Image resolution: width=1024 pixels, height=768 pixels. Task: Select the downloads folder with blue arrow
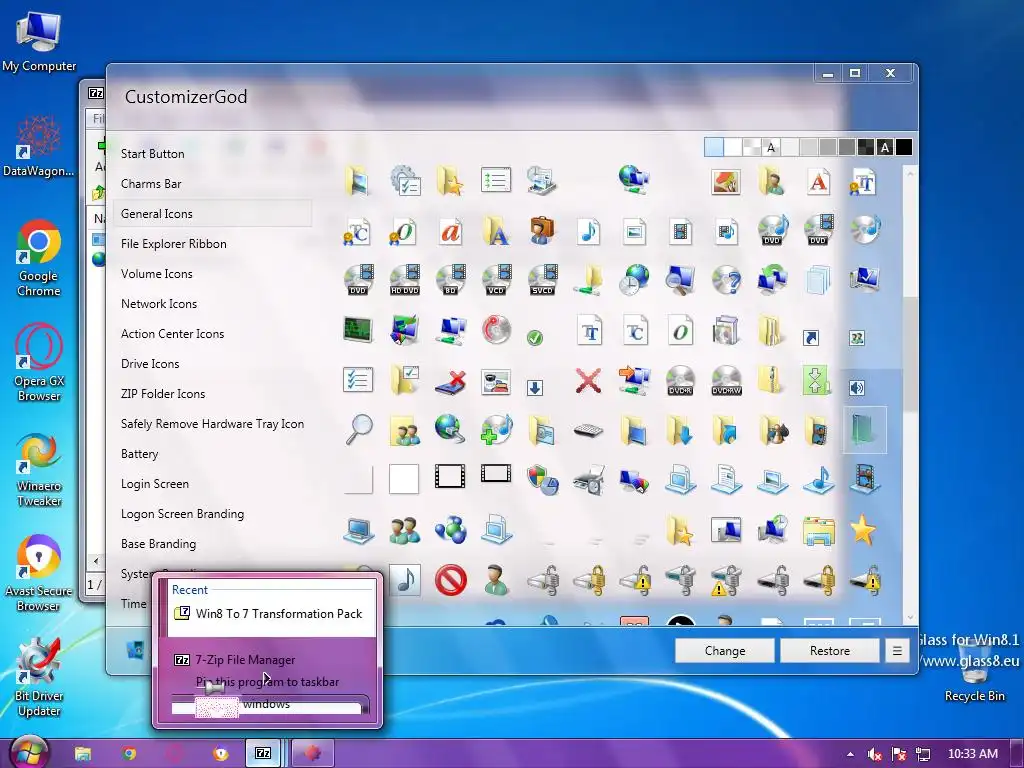point(680,430)
